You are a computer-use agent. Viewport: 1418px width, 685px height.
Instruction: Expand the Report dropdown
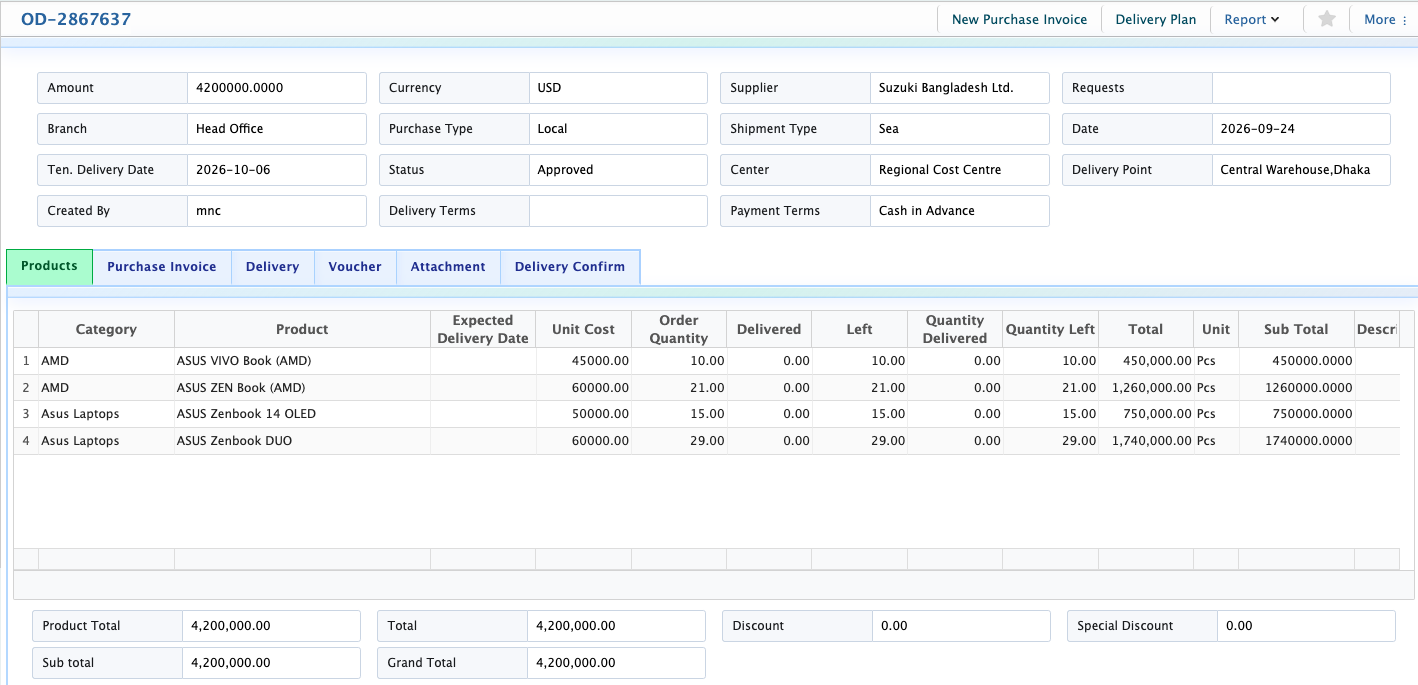[x=1252, y=19]
